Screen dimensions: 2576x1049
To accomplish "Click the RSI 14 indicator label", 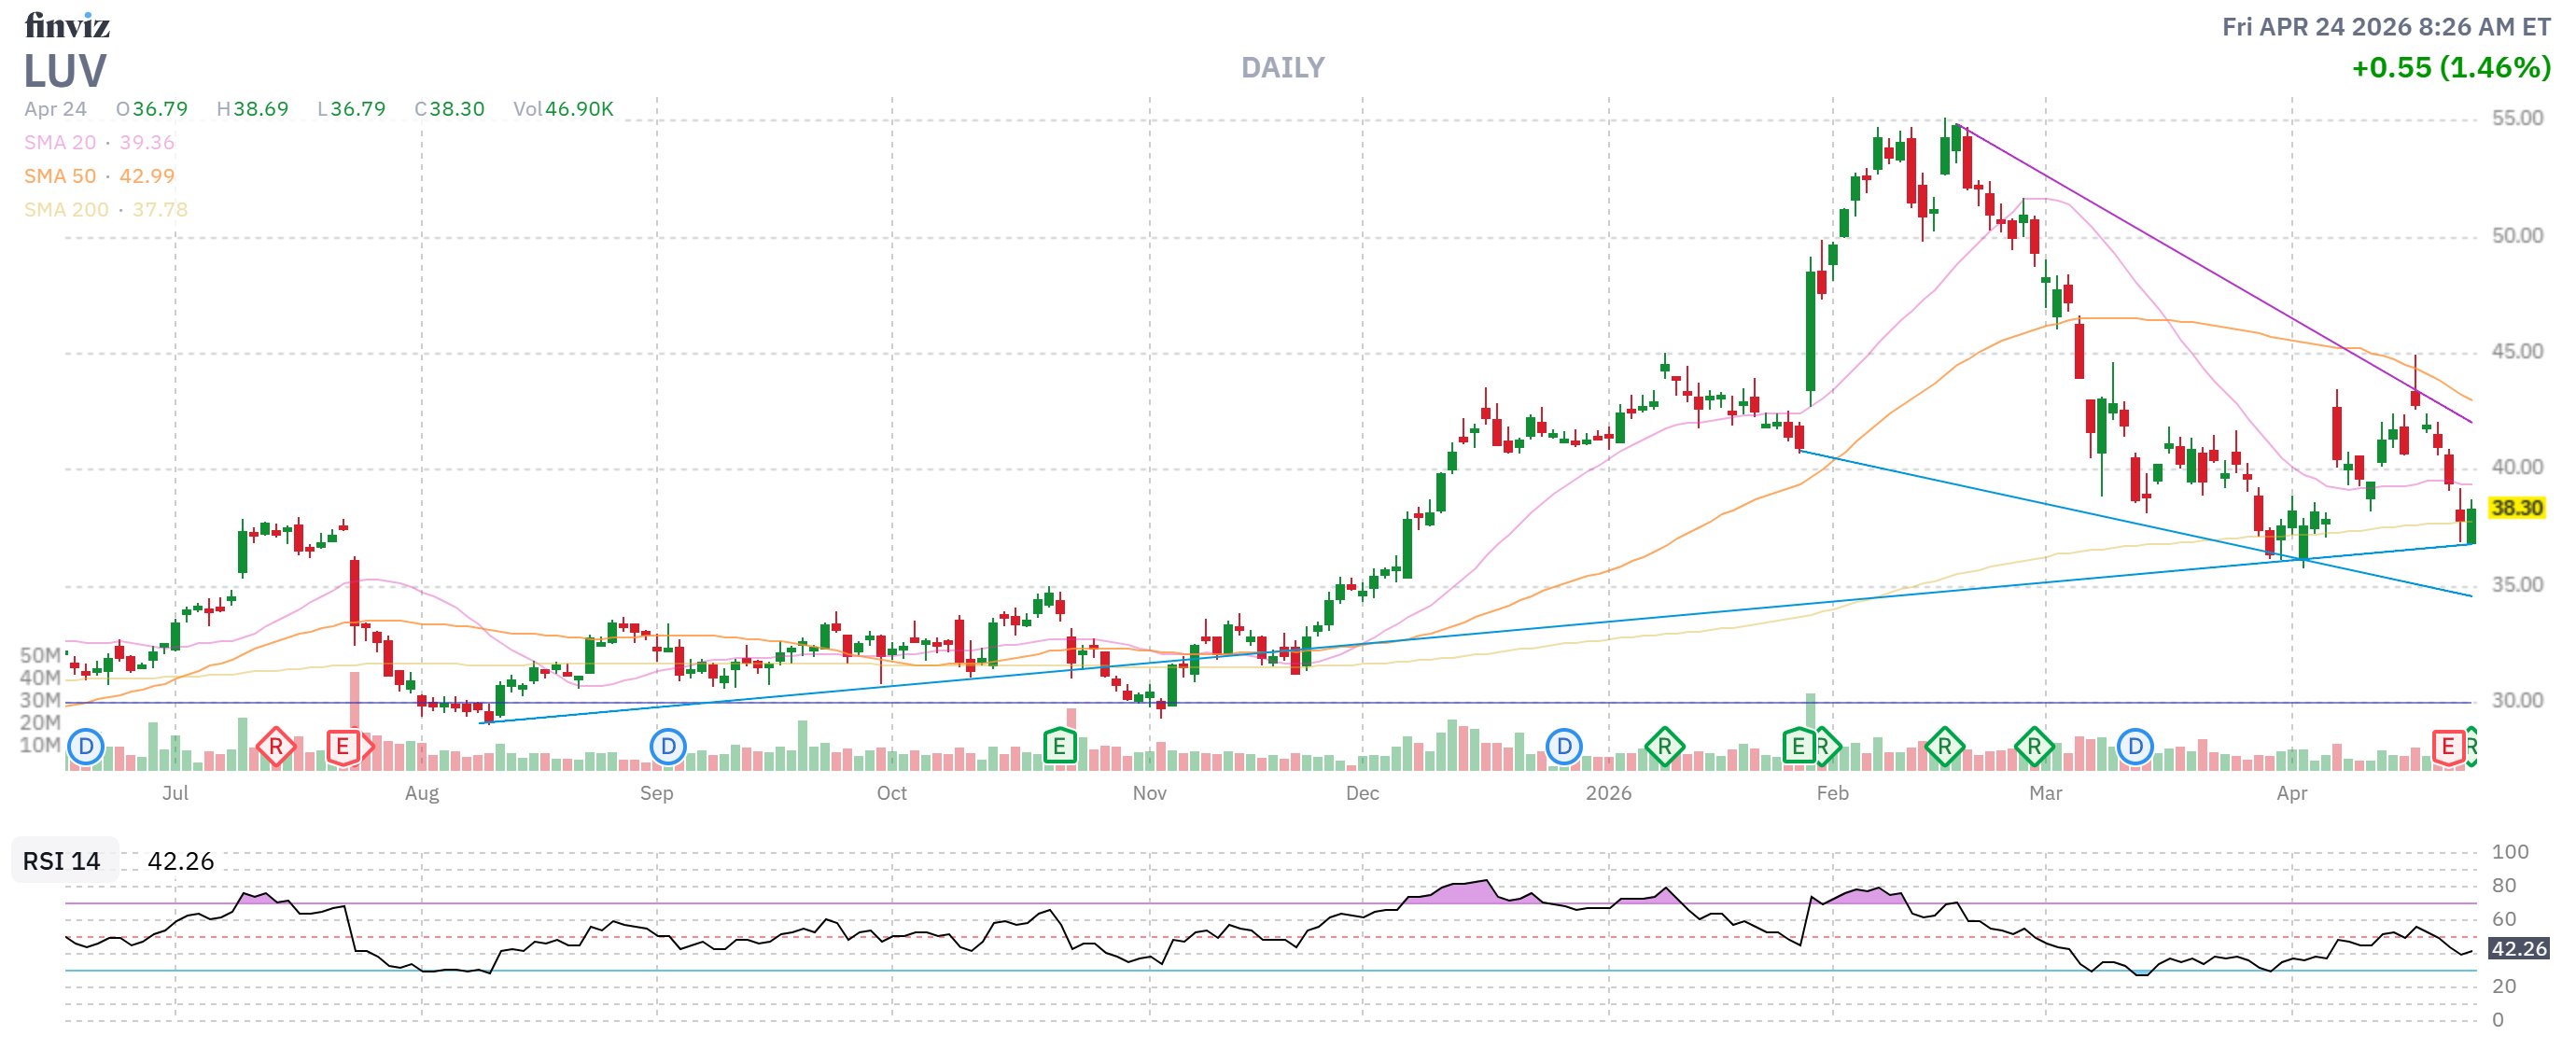I will [62, 861].
